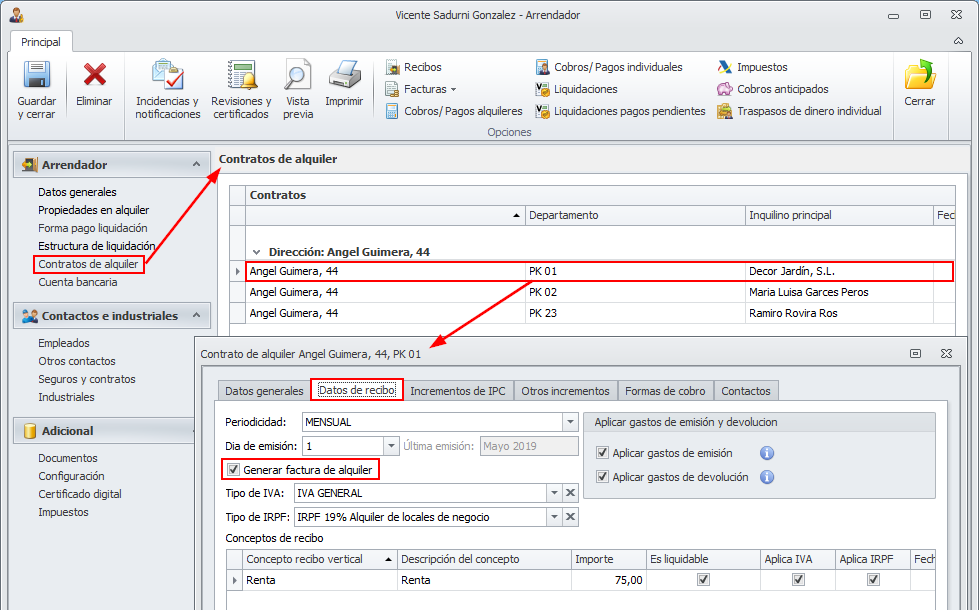Open the Dia de emisión dropdown
This screenshot has height=610, width=979.
(391, 446)
